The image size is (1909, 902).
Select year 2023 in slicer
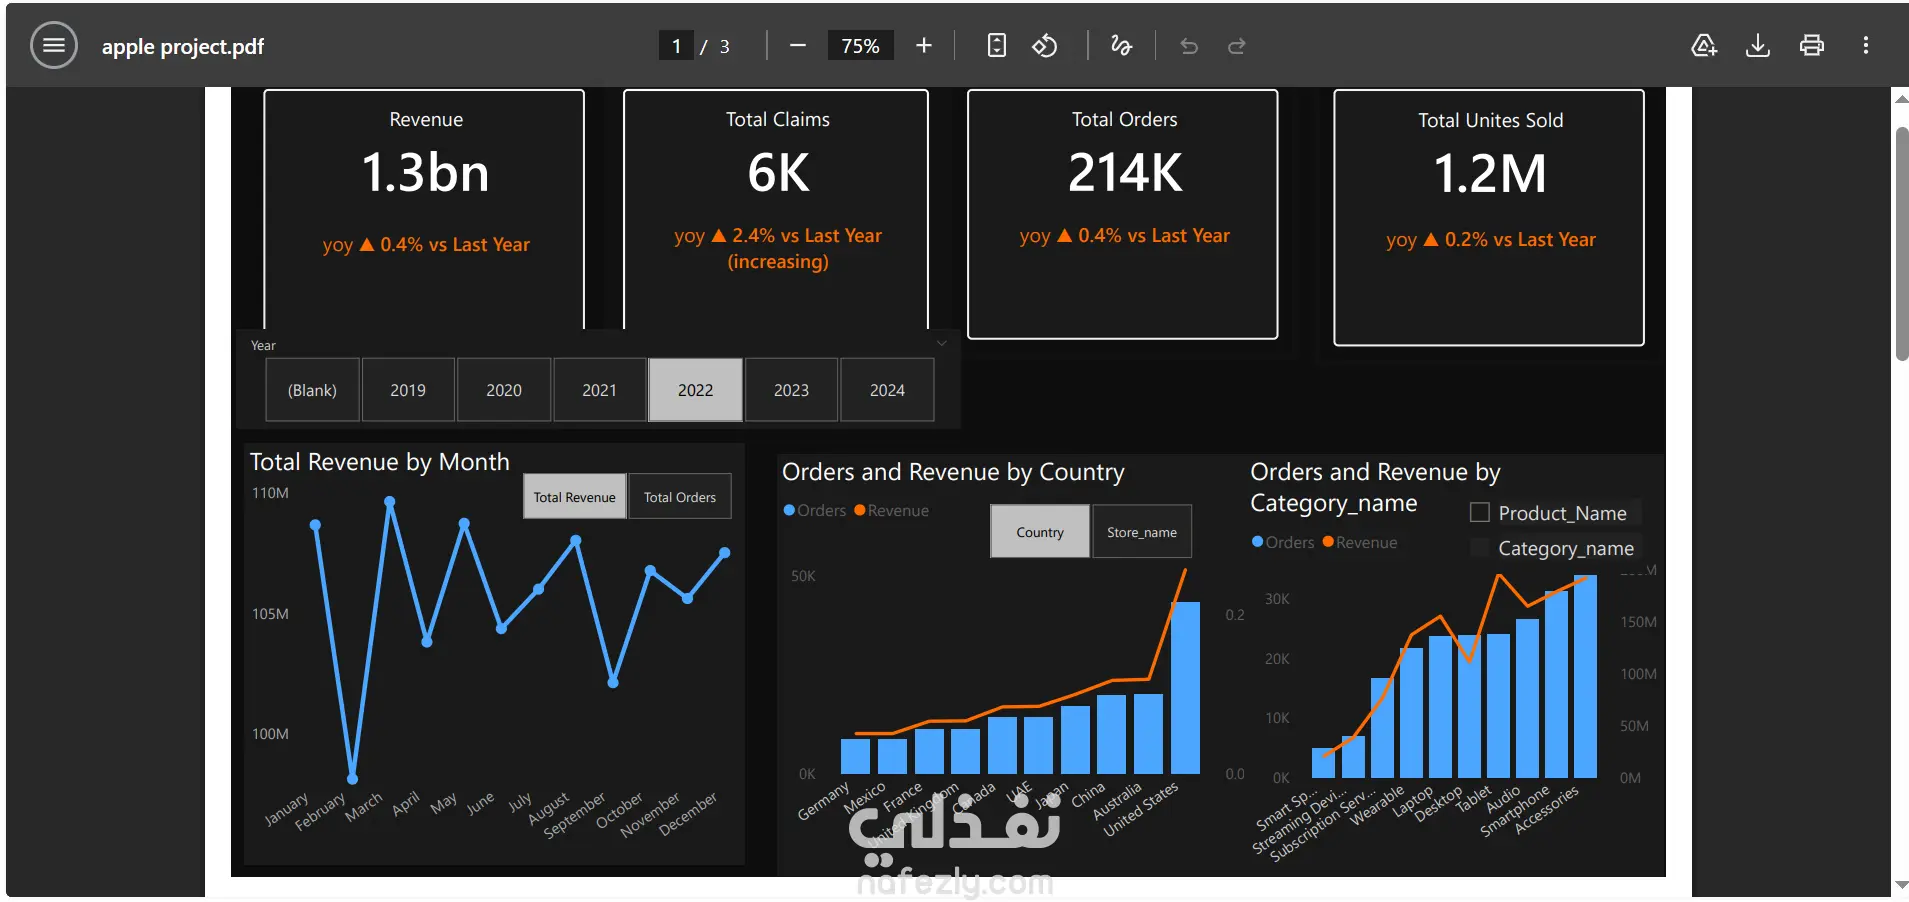(x=791, y=390)
